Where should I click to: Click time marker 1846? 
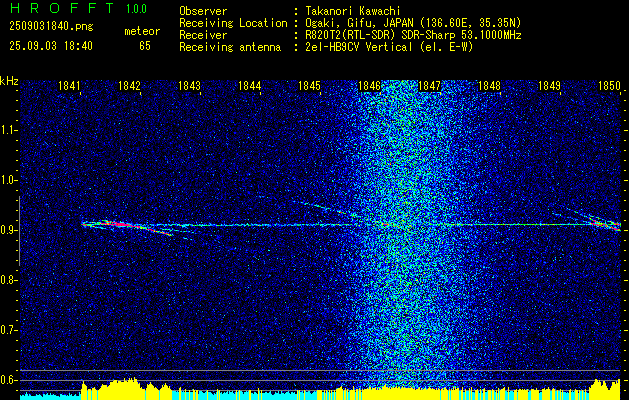369,86
